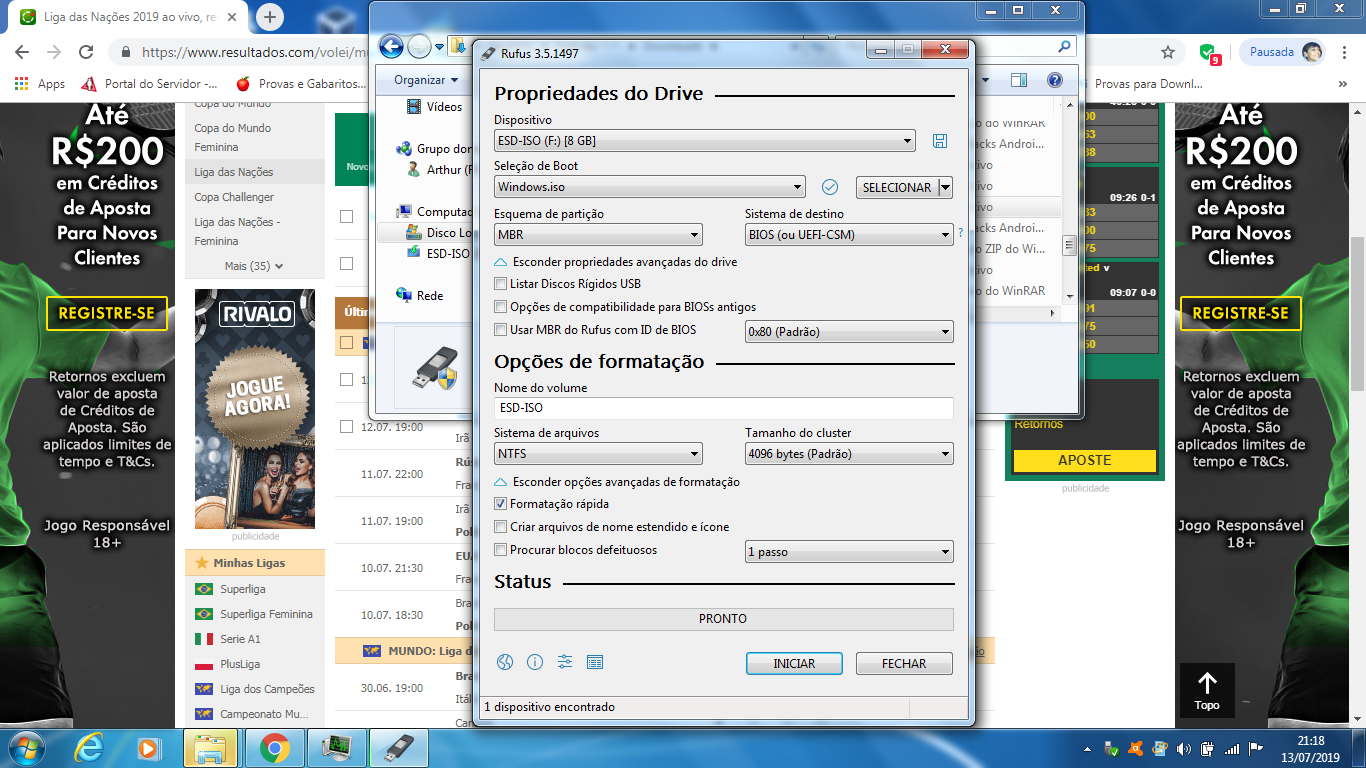Viewport: 1366px width, 768px height.
Task: Click the Chrome reload page icon
Action: point(86,52)
